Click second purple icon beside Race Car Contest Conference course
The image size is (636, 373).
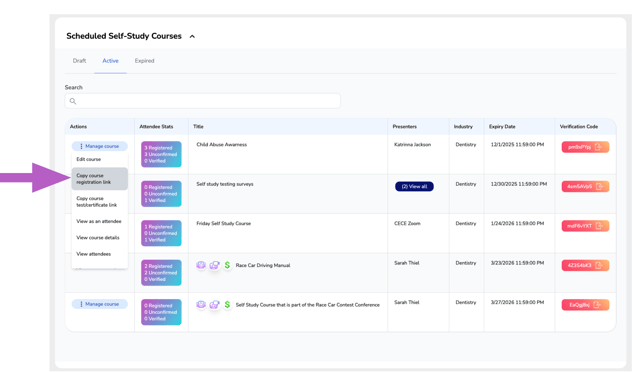point(214,305)
